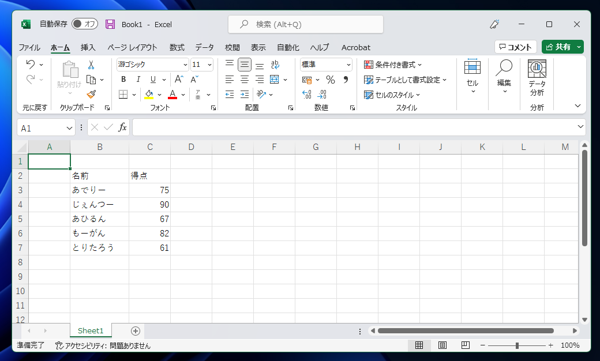Align cell contents to top
Viewport: 600px width, 361px height.
tap(229, 64)
